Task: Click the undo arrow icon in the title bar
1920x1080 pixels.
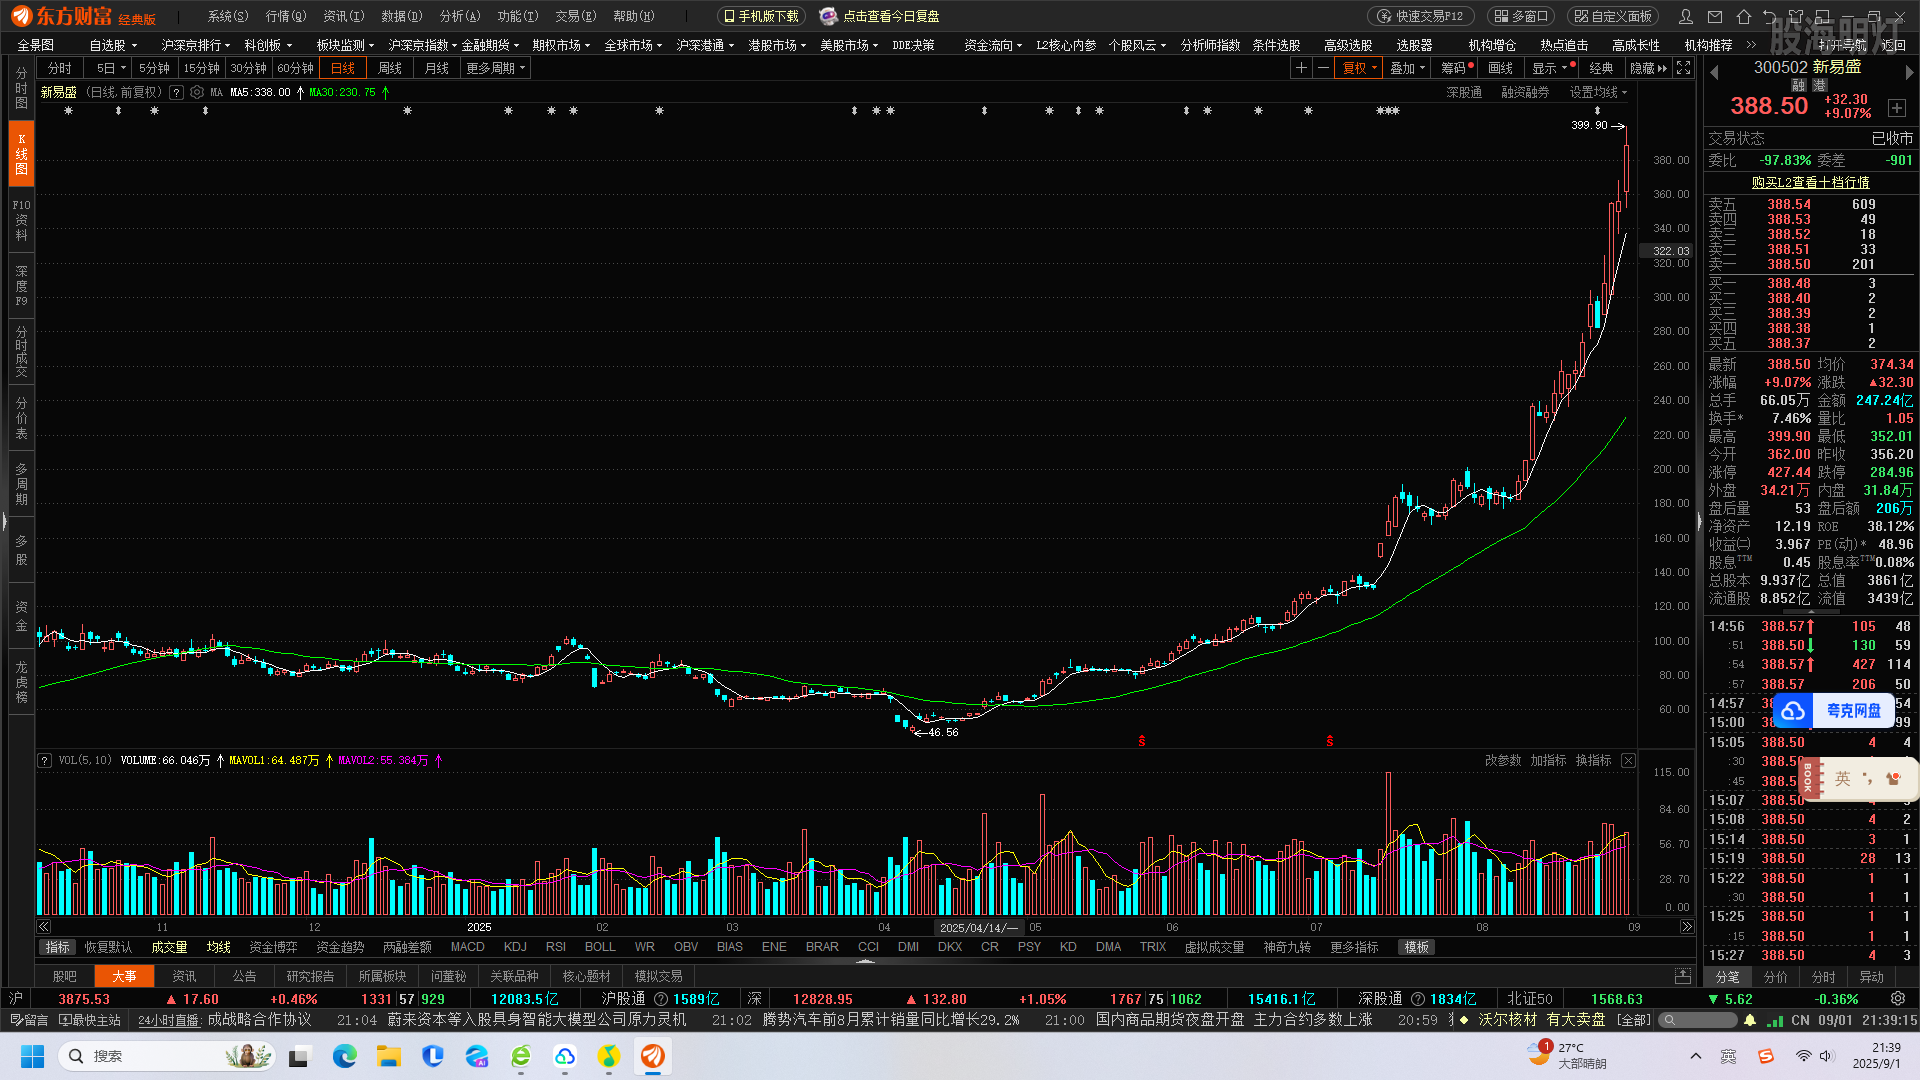Action: point(1770,16)
